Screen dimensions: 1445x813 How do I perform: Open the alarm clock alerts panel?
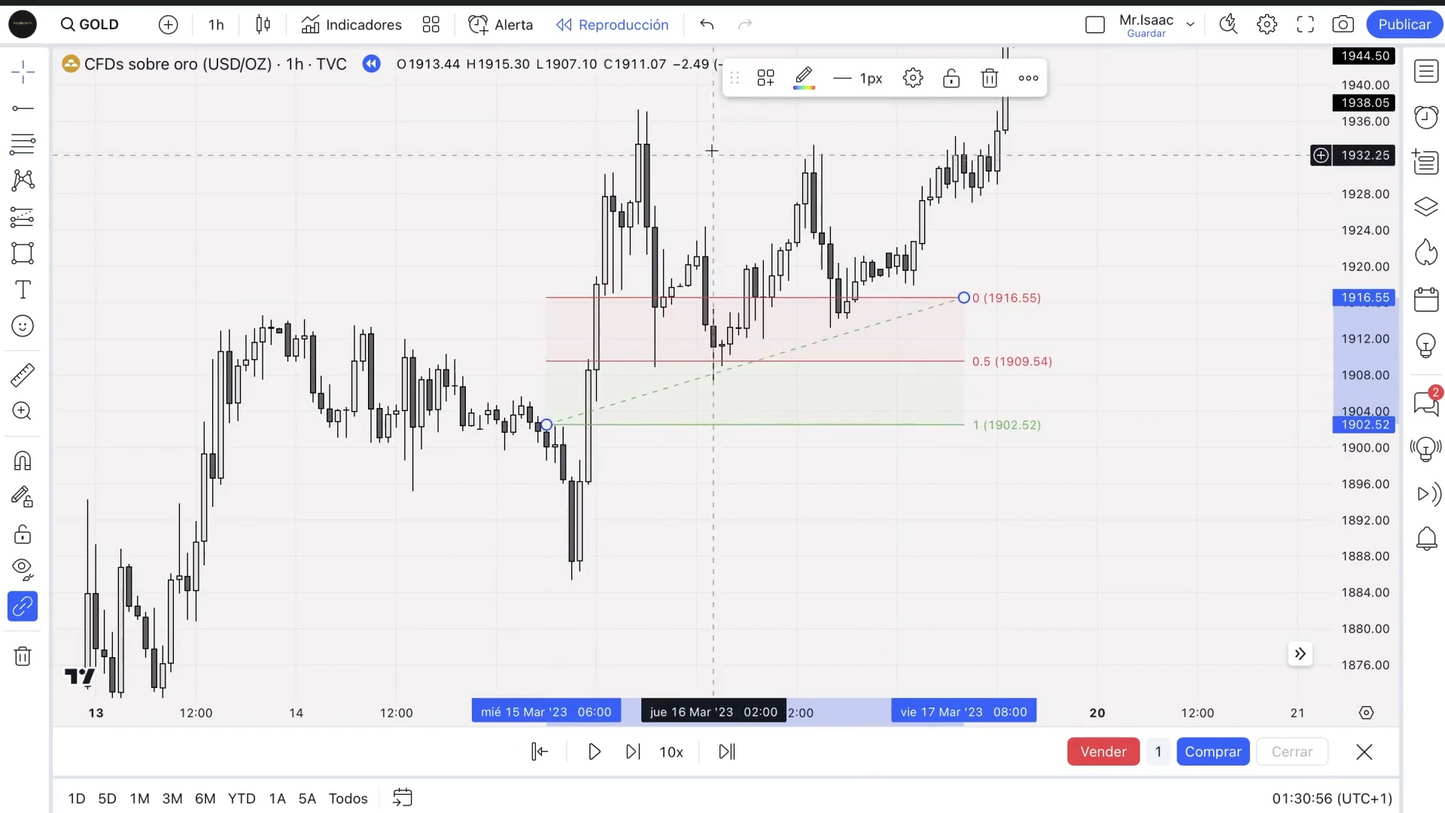click(x=1426, y=117)
